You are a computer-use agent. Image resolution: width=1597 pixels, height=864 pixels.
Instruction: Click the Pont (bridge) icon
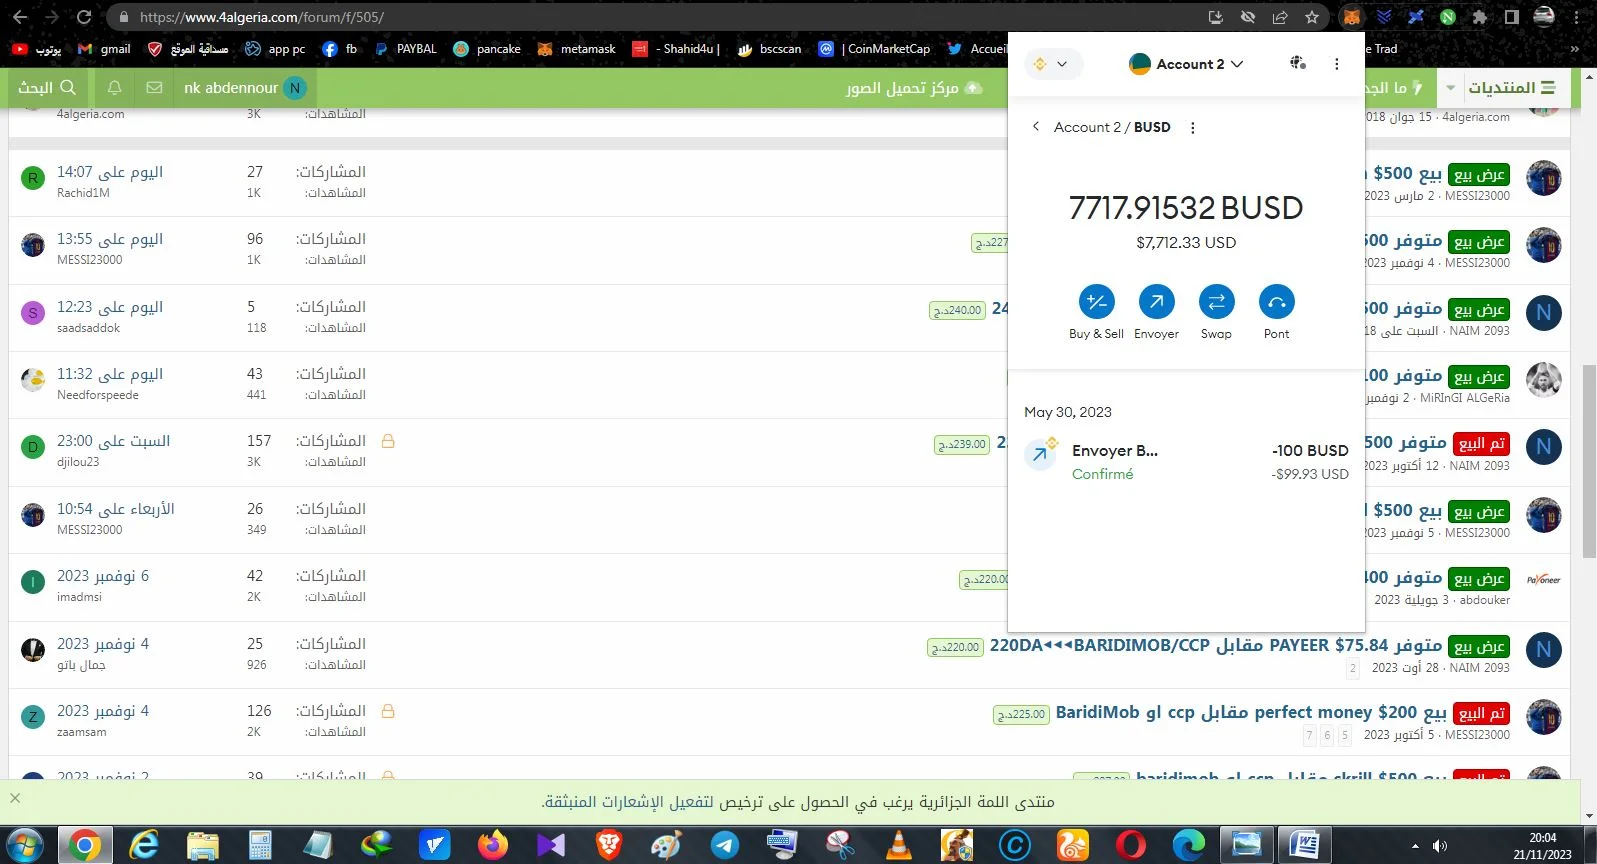pos(1276,302)
